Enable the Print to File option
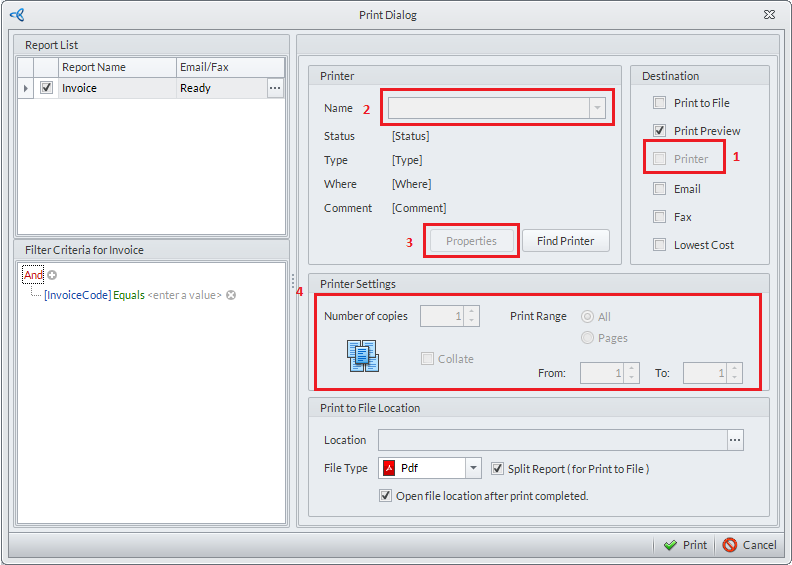Screen dimensions: 792x565 click(659, 103)
